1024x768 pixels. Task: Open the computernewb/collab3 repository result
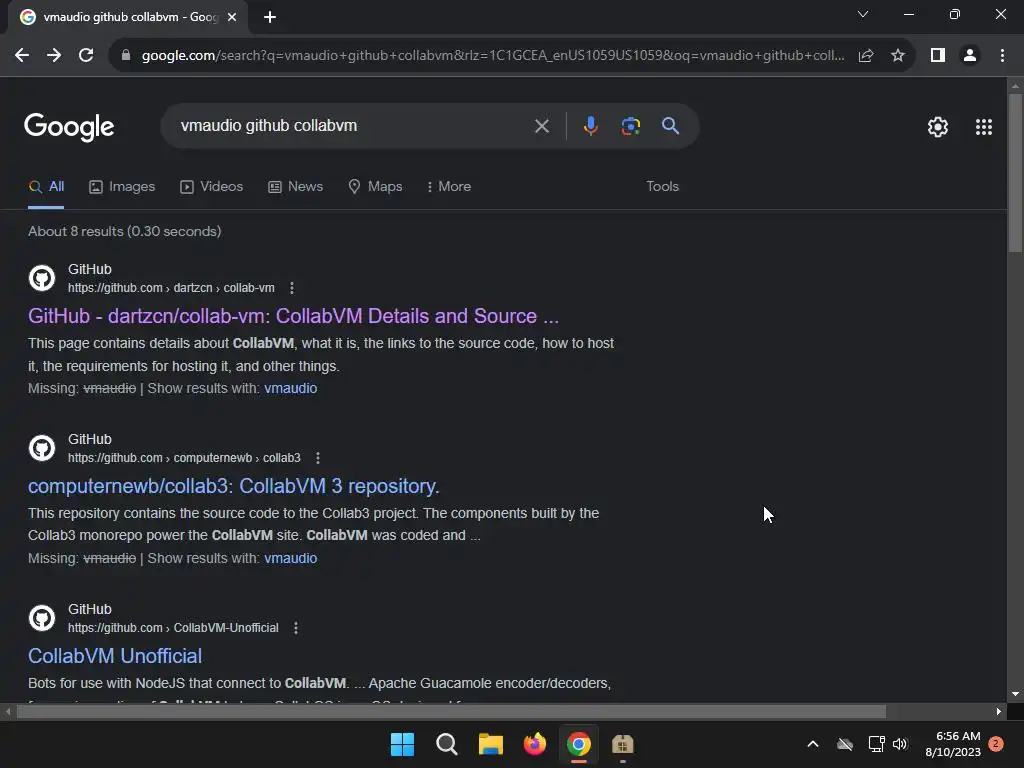(234, 487)
